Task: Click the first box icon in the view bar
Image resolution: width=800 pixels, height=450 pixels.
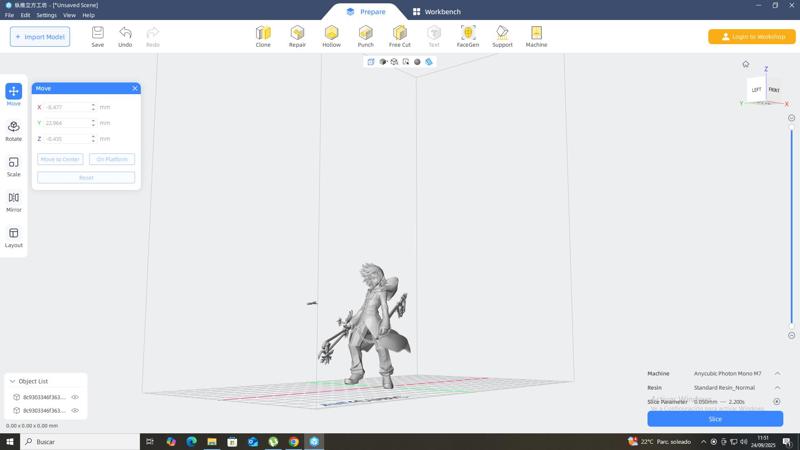Action: point(371,62)
